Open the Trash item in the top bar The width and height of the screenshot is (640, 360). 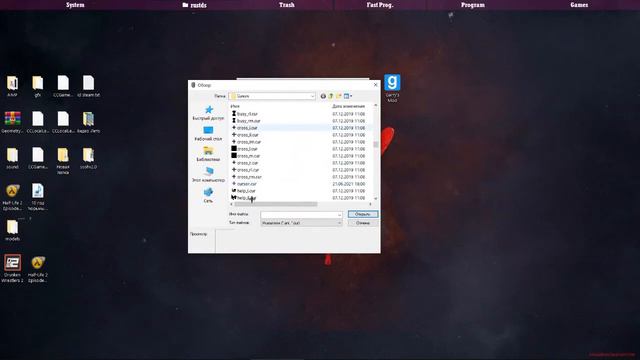pos(287,5)
